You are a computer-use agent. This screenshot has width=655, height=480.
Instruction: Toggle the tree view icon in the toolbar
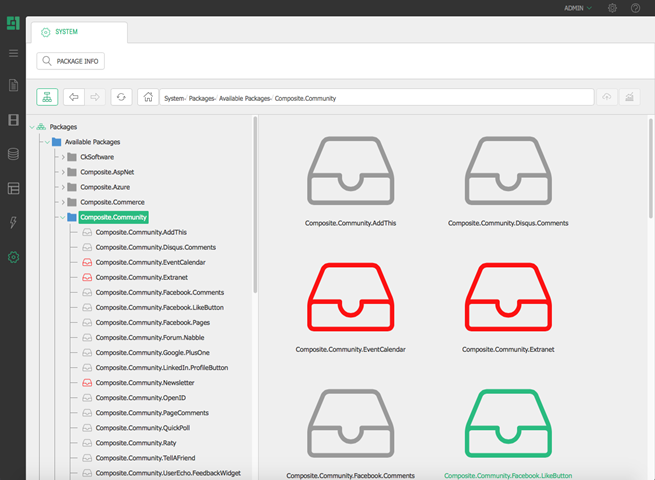47,97
